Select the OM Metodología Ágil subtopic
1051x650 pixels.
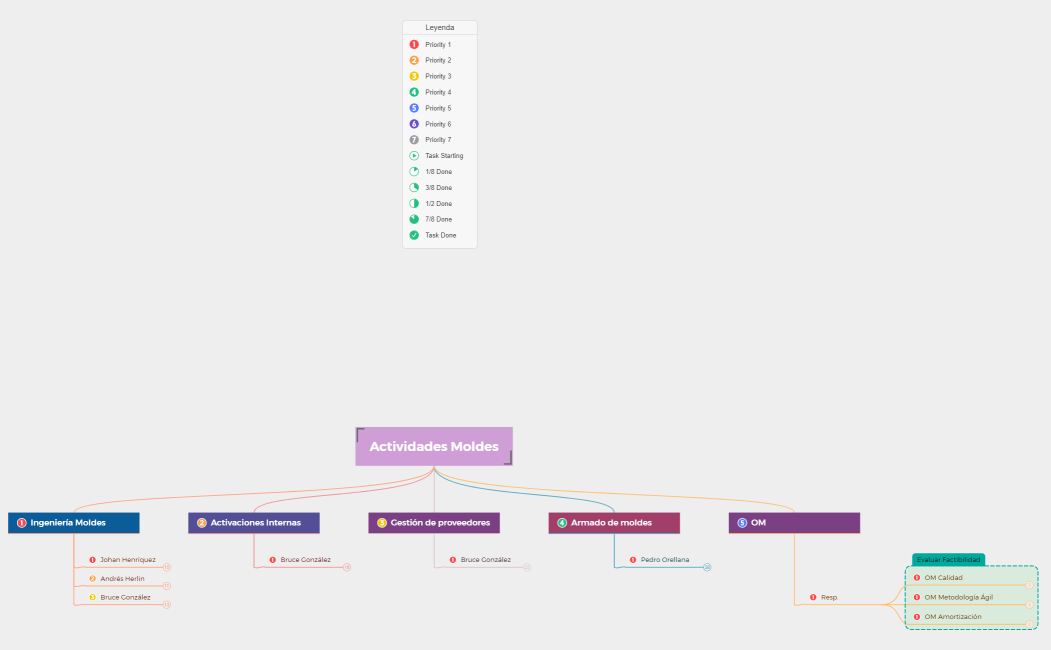(x=958, y=597)
